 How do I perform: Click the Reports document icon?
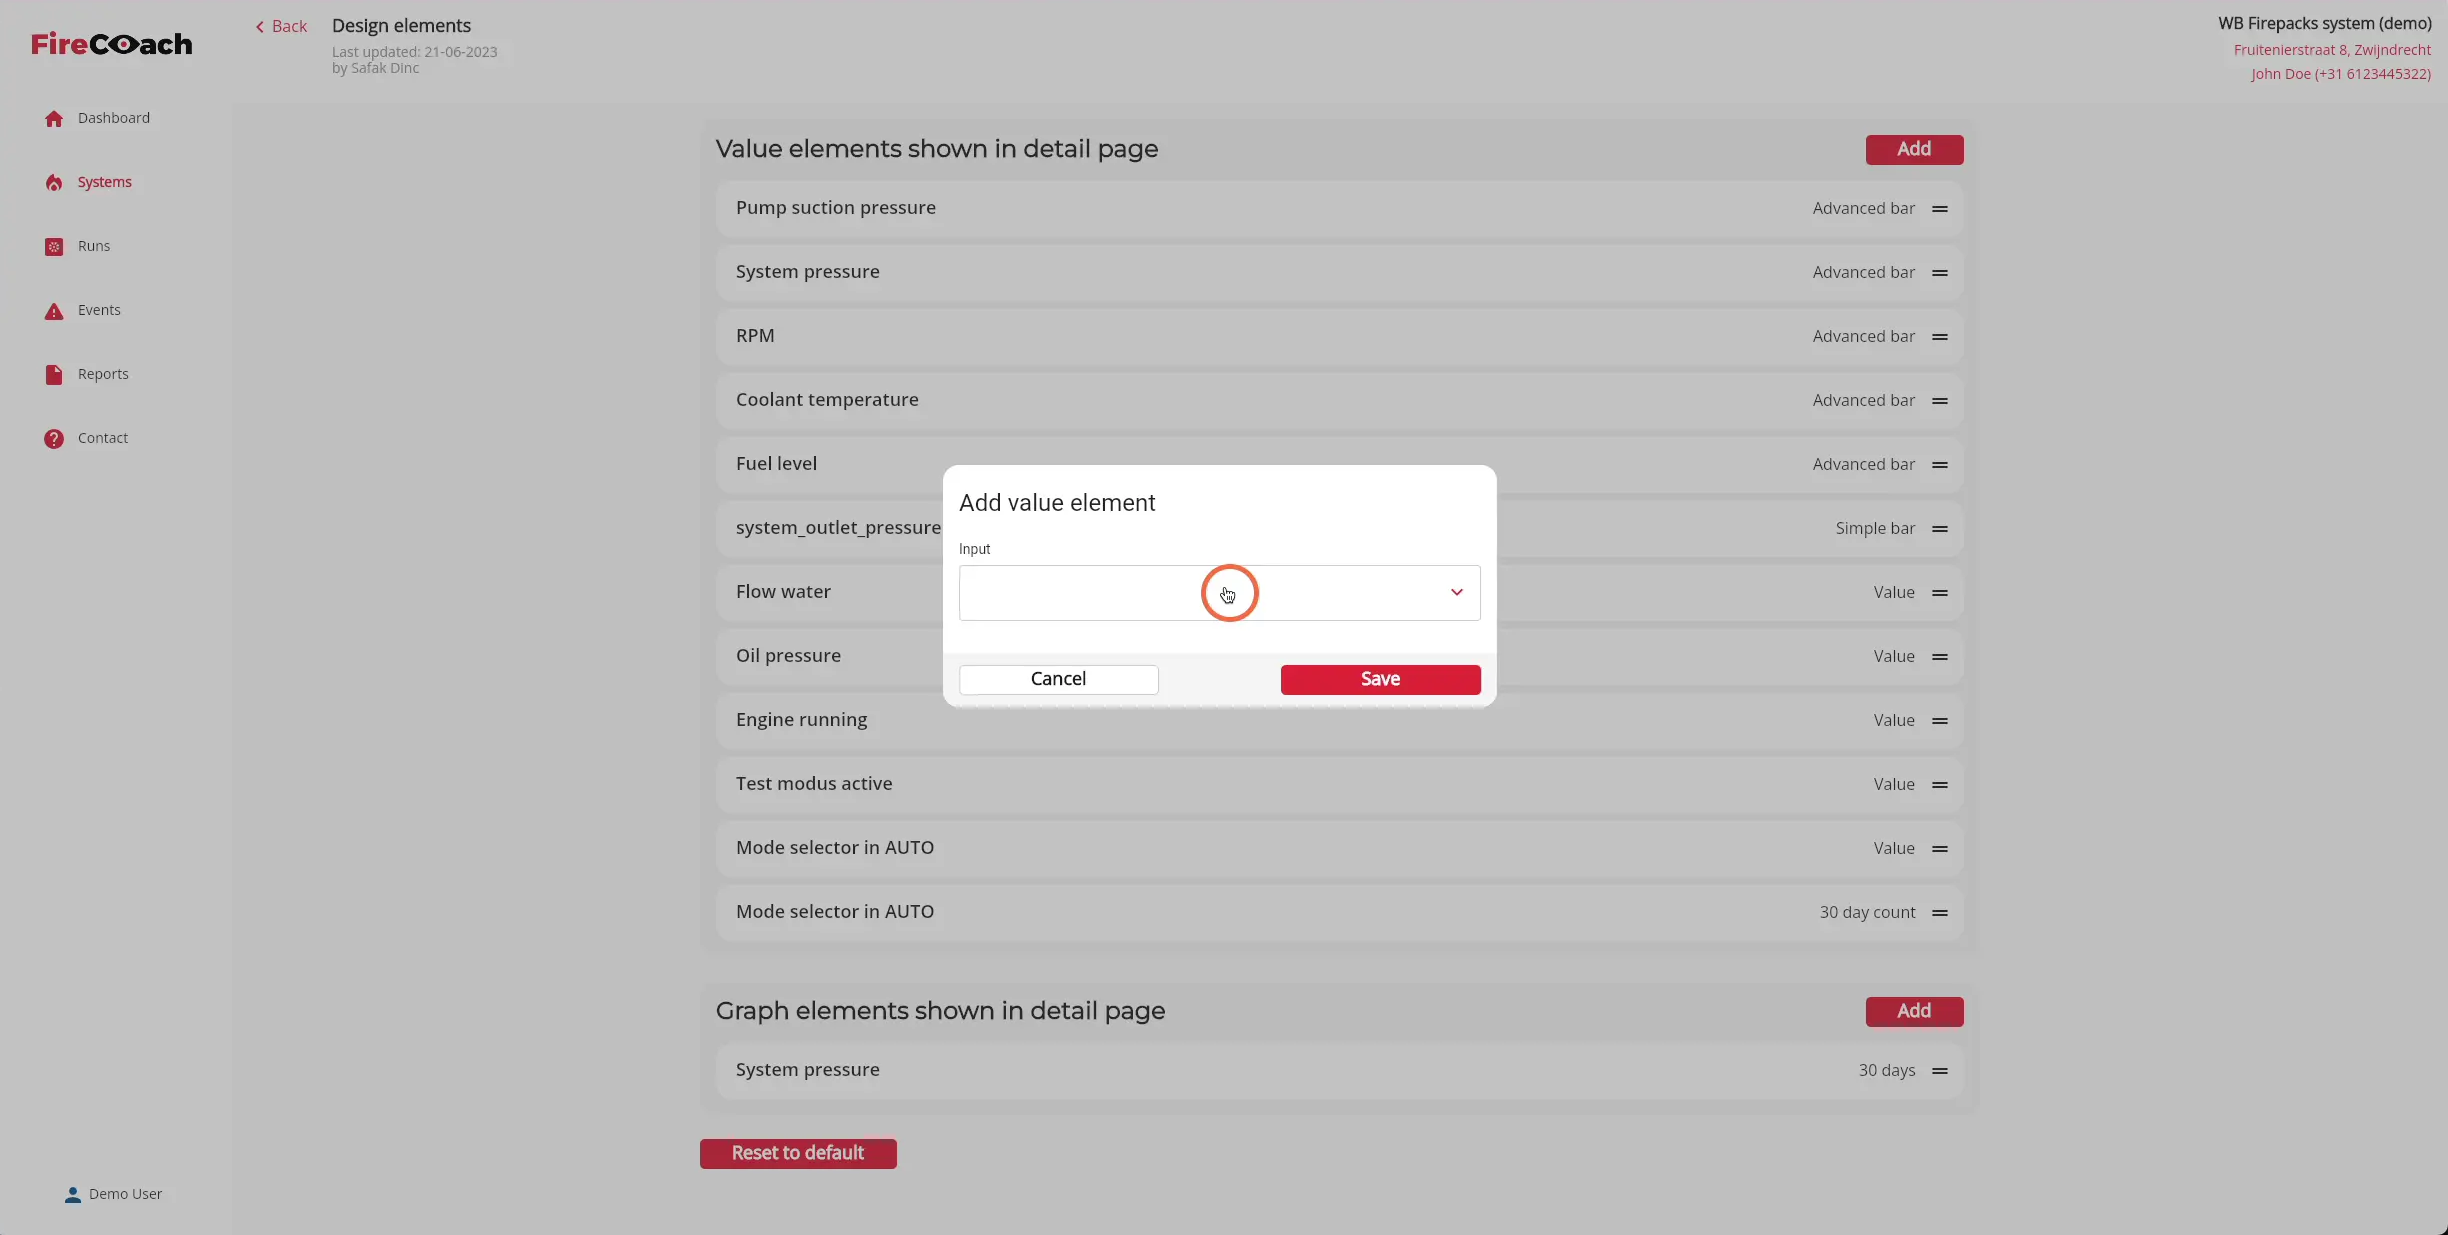54,375
